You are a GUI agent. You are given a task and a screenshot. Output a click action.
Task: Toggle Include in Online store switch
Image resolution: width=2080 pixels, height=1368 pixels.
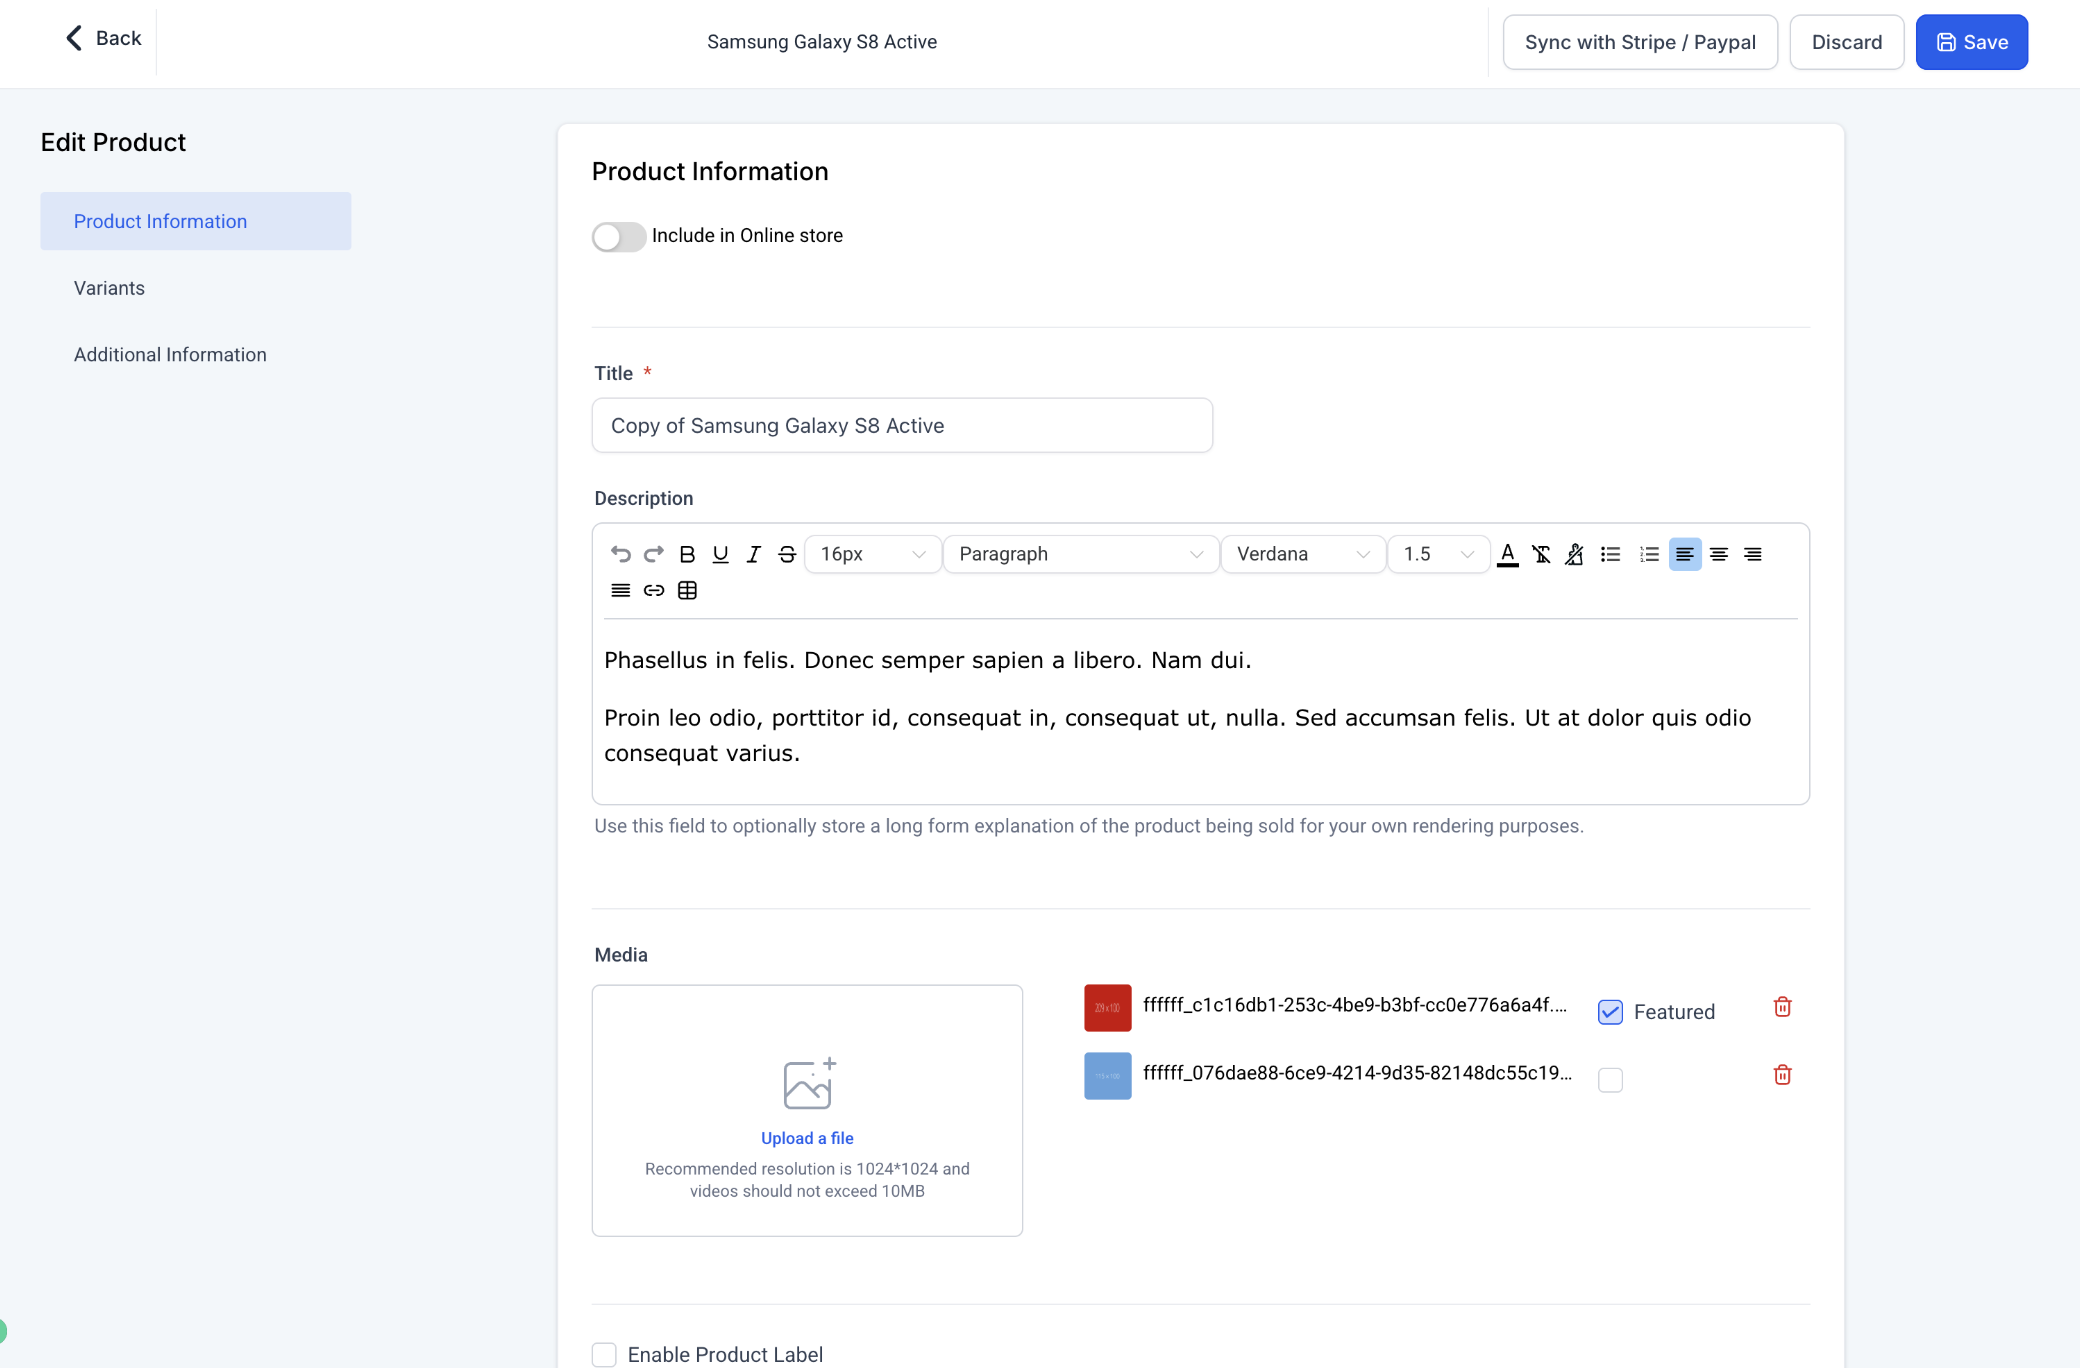tap(618, 236)
